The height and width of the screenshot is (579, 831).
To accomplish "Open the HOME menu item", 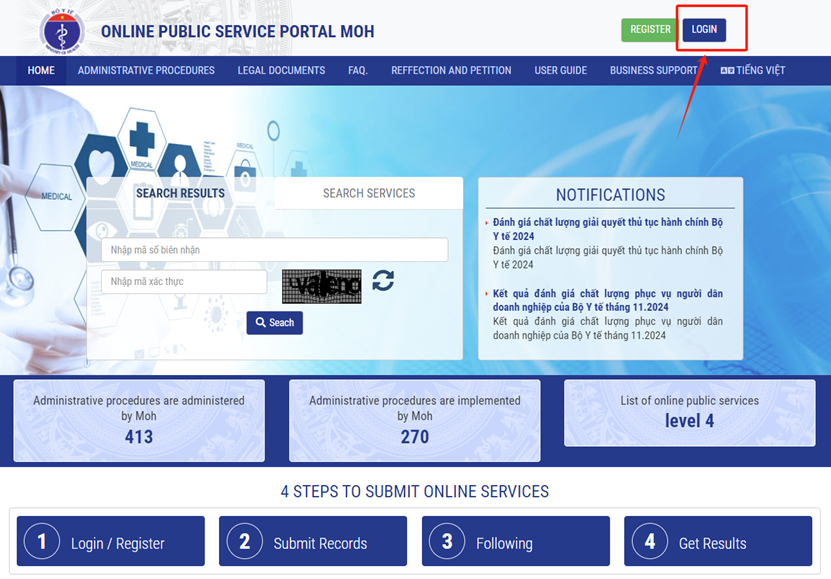I will pos(41,70).
